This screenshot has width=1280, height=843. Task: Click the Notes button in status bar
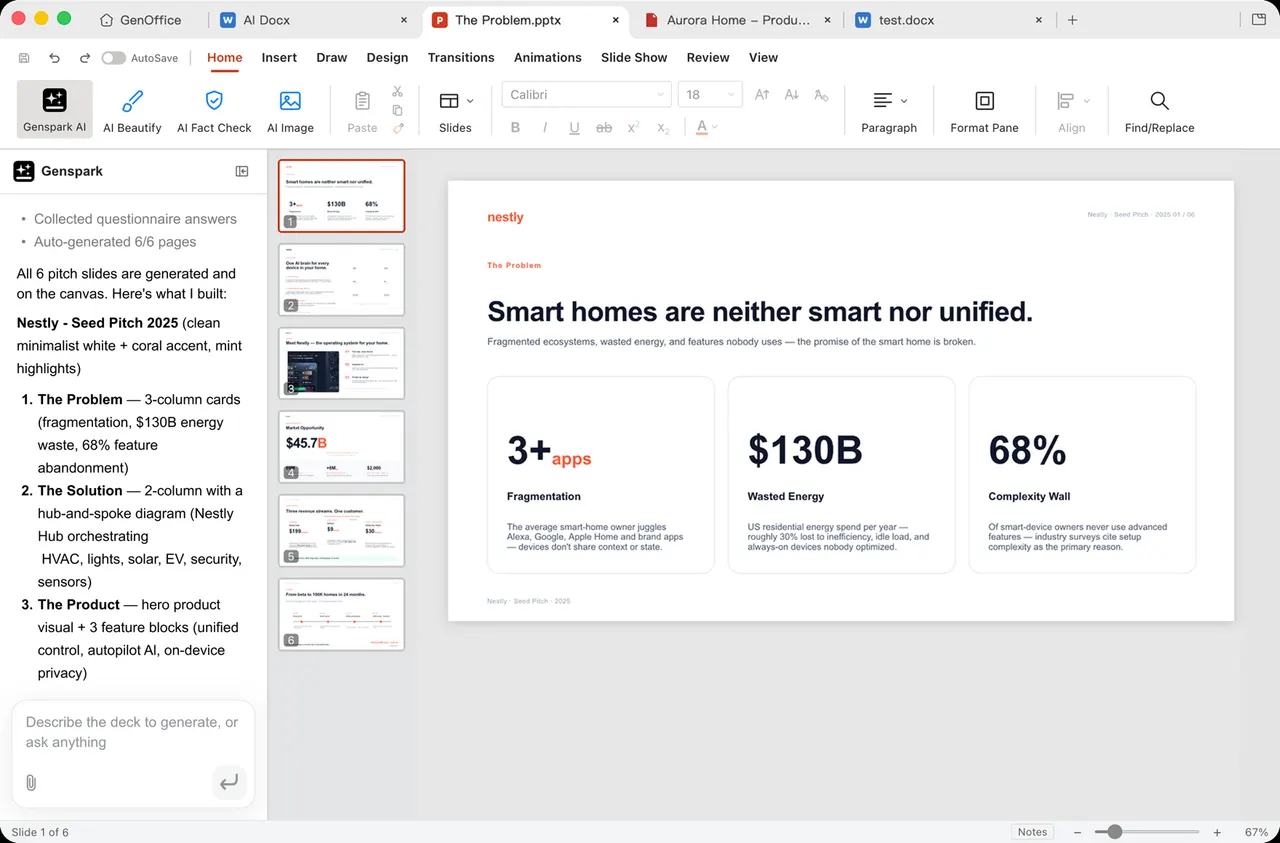1032,832
